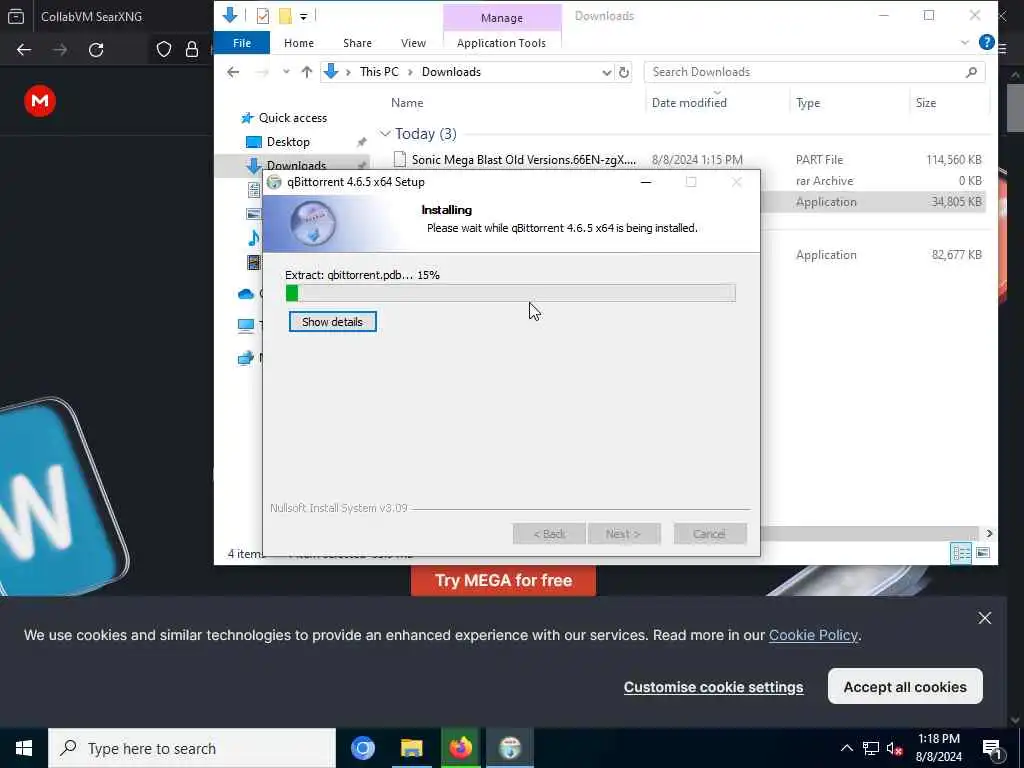Click Show details in qBittorrent setup
This screenshot has height=768, width=1024.
[x=332, y=321]
